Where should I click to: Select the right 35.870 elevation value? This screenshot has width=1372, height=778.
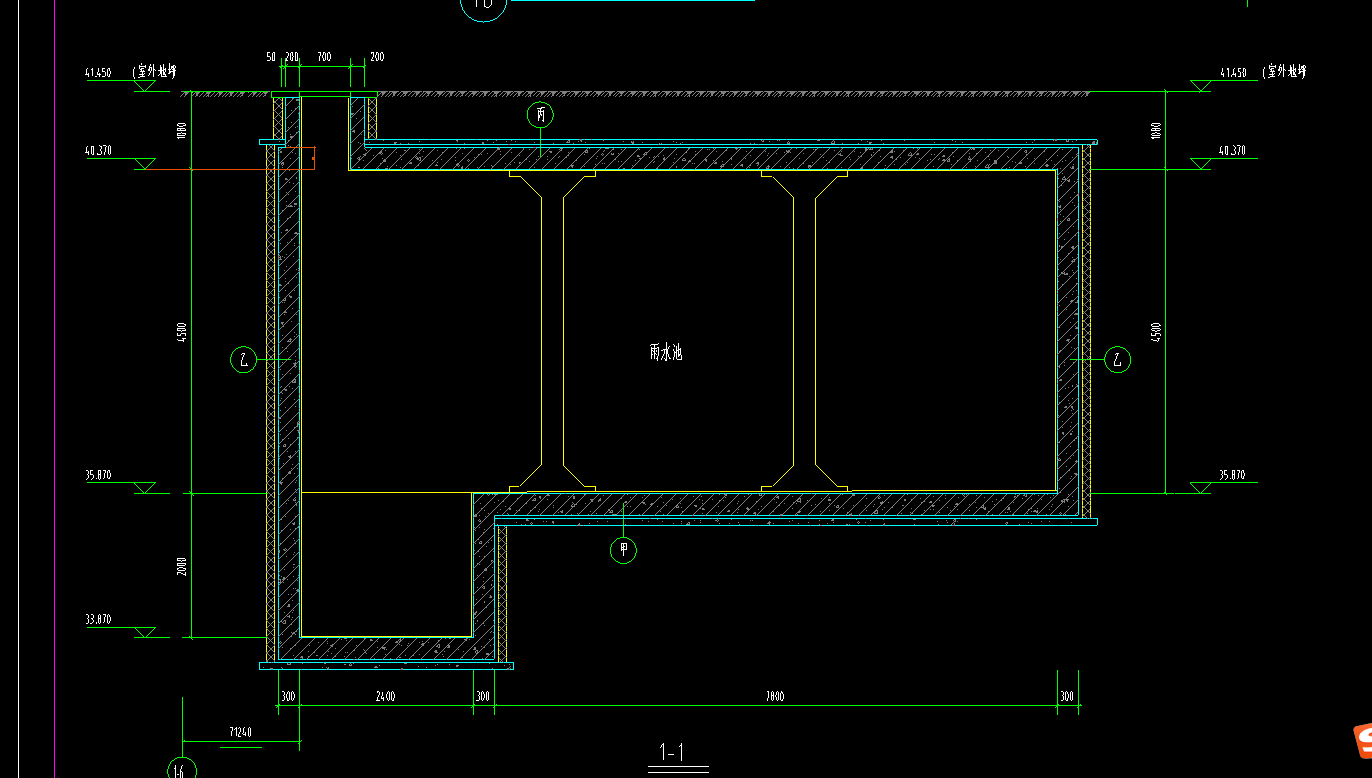tap(1233, 475)
